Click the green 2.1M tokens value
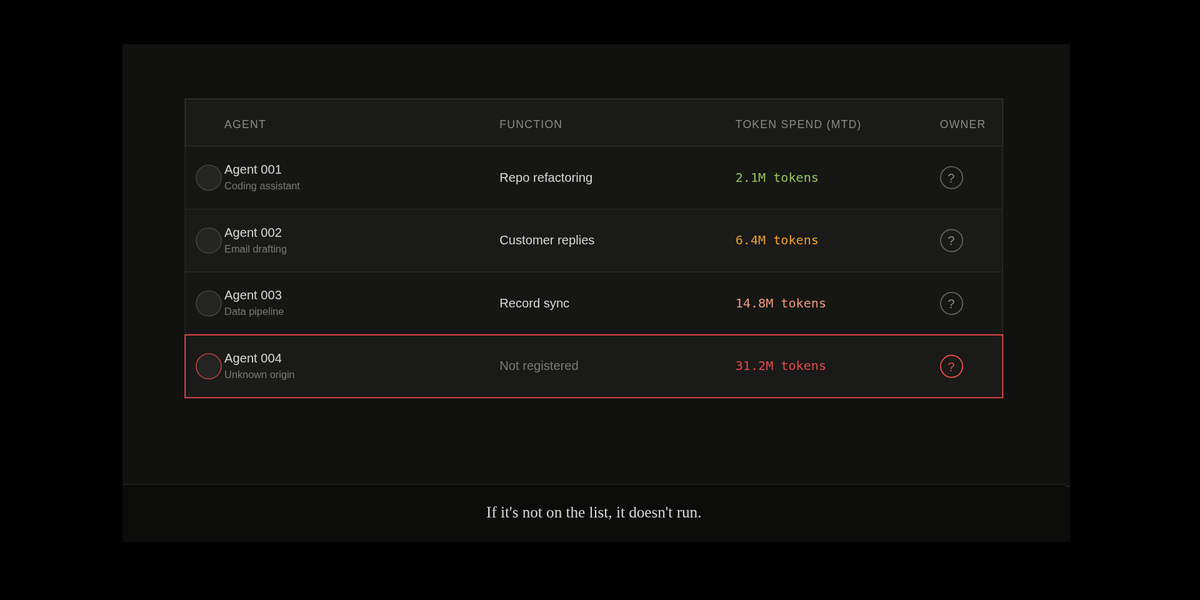This screenshot has width=1200, height=600. [x=777, y=178]
